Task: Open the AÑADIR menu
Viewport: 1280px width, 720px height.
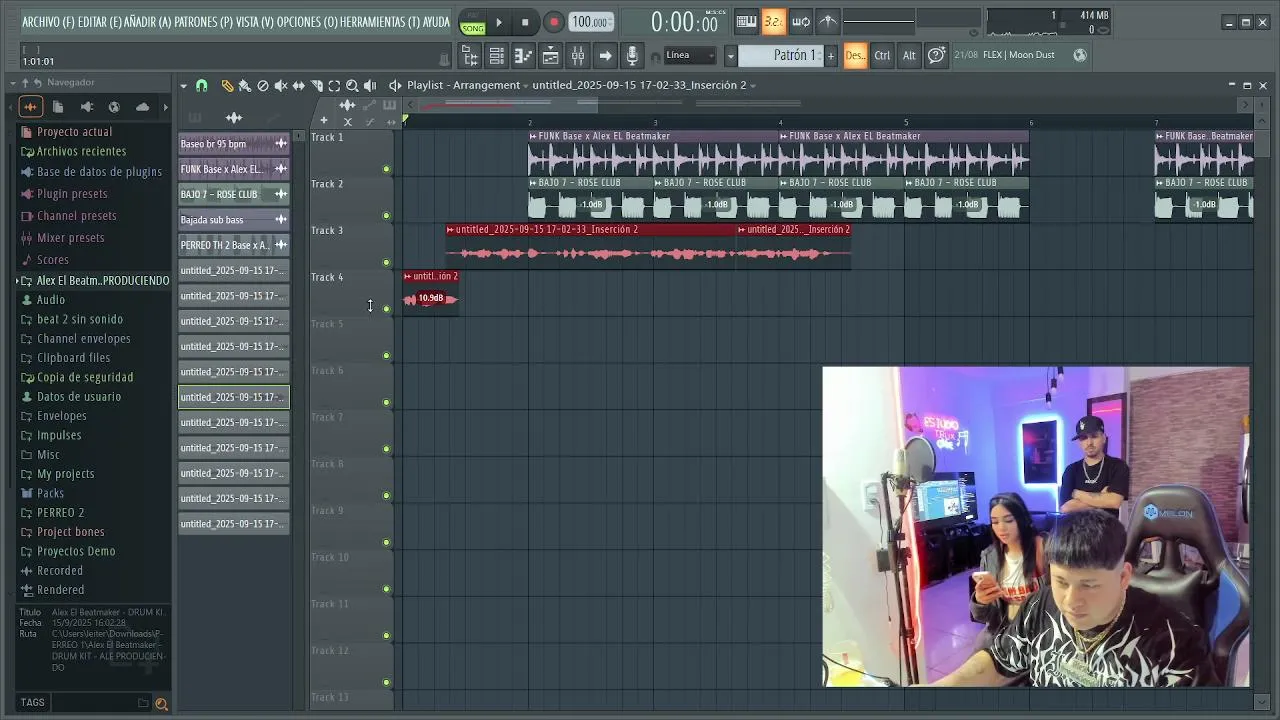Action: [x=148, y=22]
